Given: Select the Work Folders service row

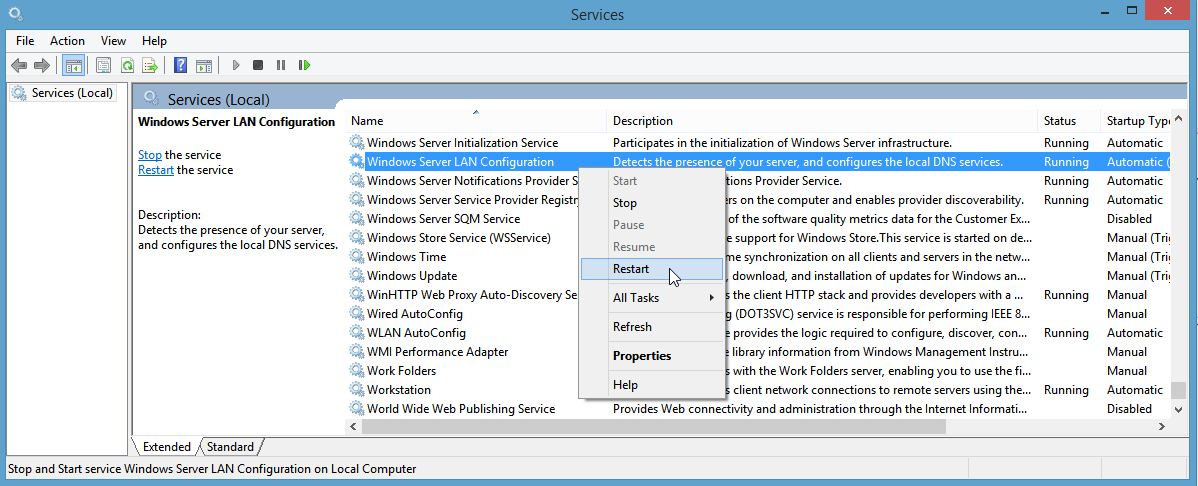Looking at the screenshot, I should pos(758,371).
